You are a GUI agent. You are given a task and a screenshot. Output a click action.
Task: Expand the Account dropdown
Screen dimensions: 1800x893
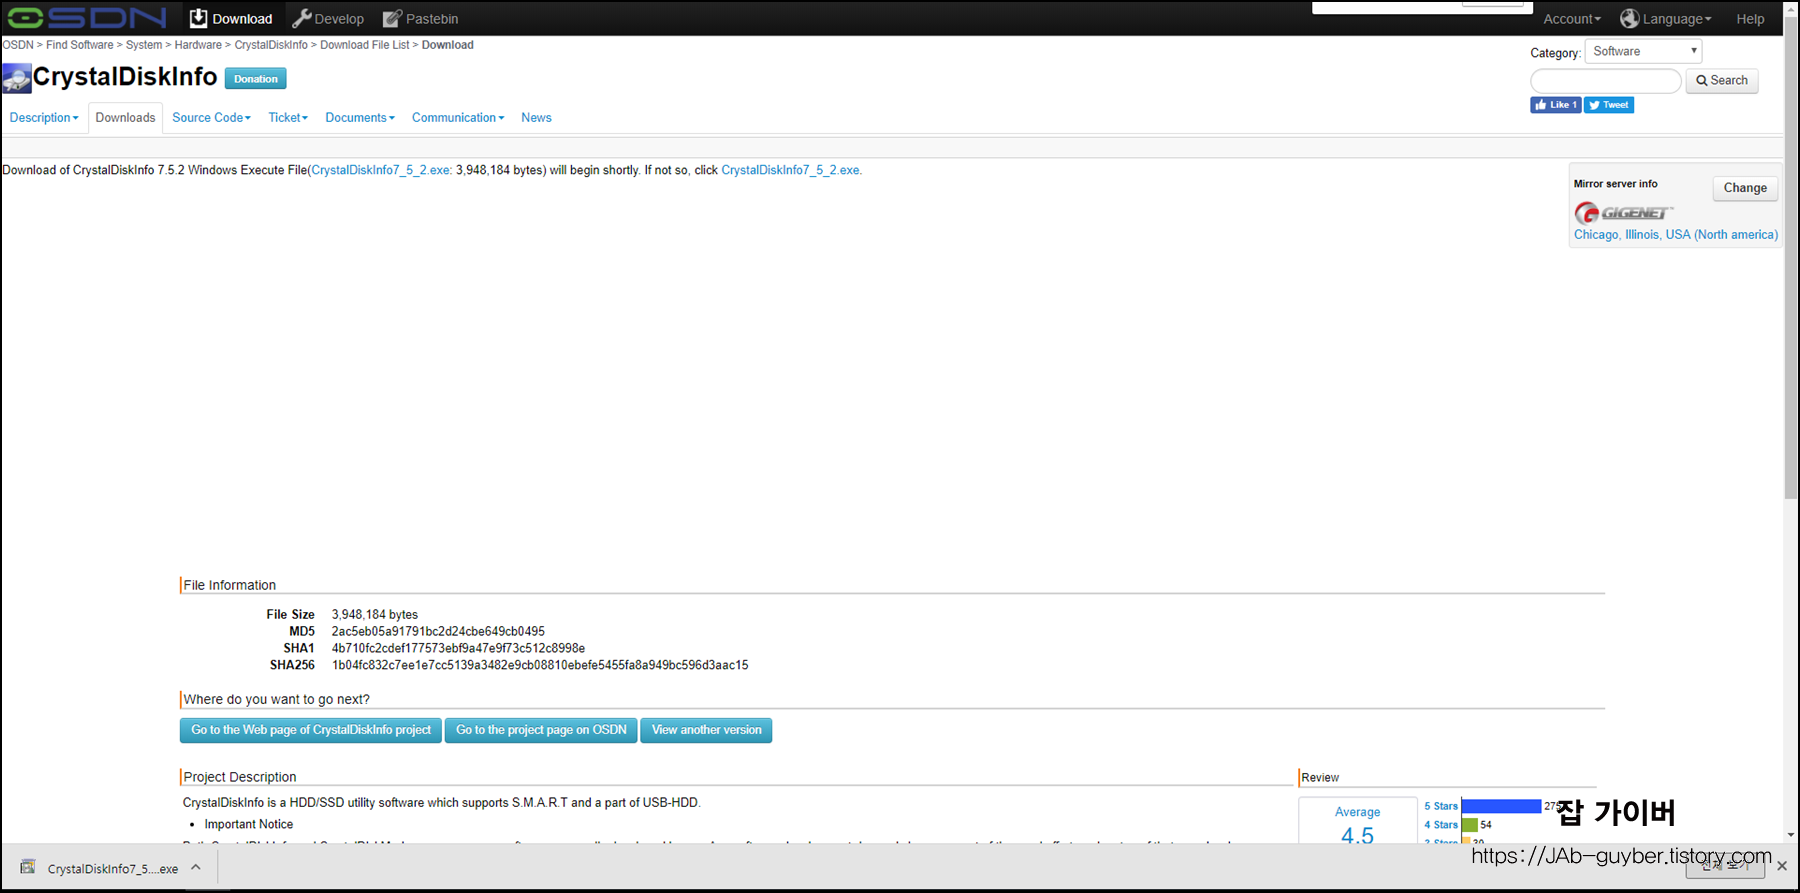1572,19
